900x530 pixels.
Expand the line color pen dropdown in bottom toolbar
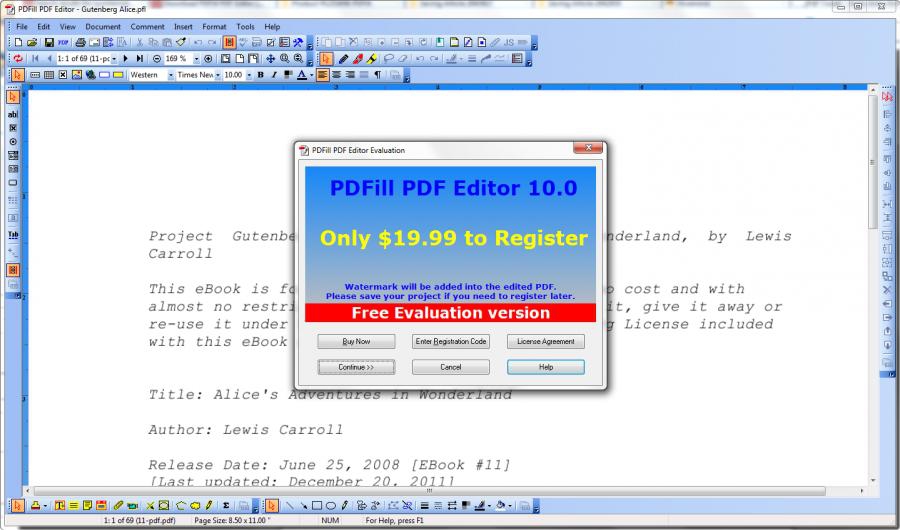tap(490, 506)
